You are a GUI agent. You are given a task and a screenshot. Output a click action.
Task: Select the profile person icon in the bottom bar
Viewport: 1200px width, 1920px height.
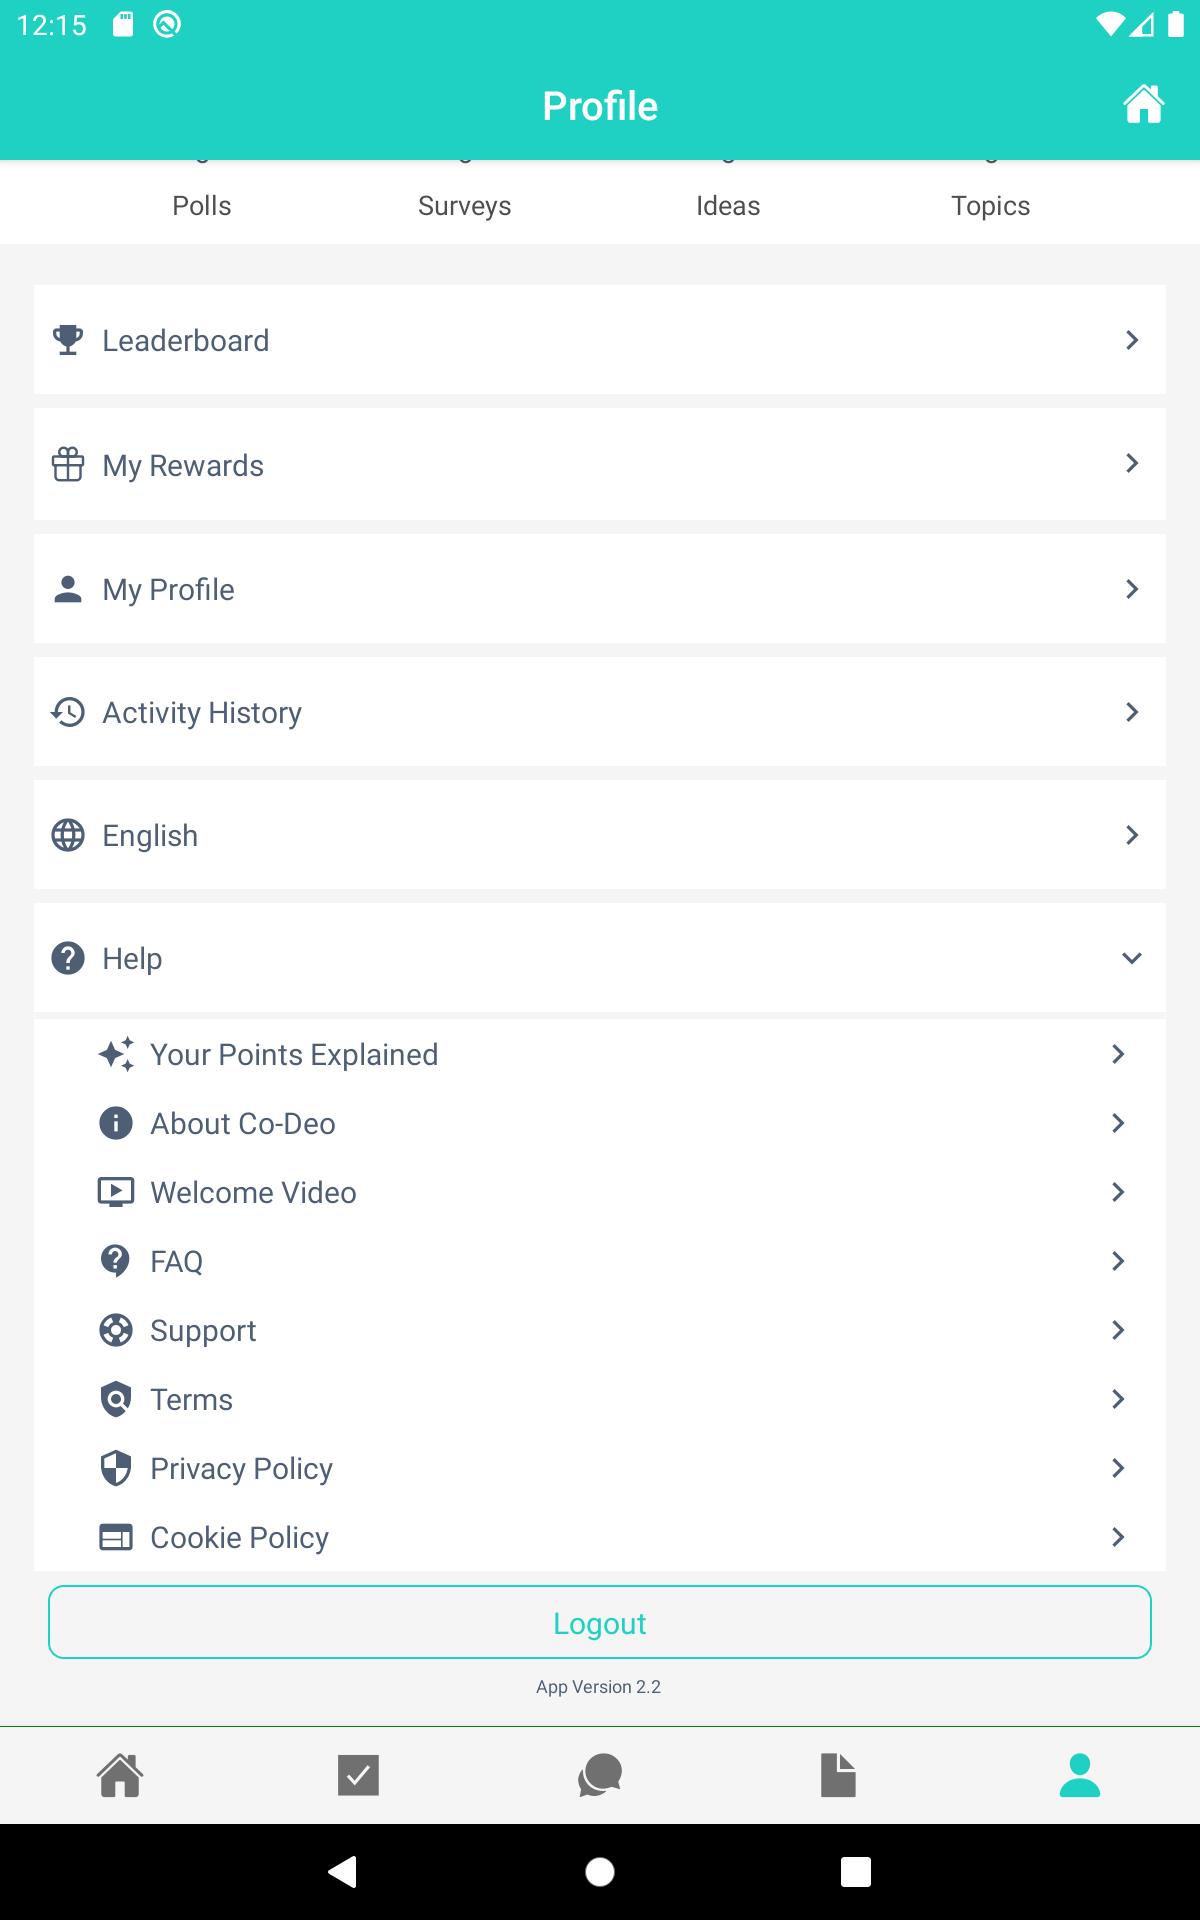tap(1080, 1775)
